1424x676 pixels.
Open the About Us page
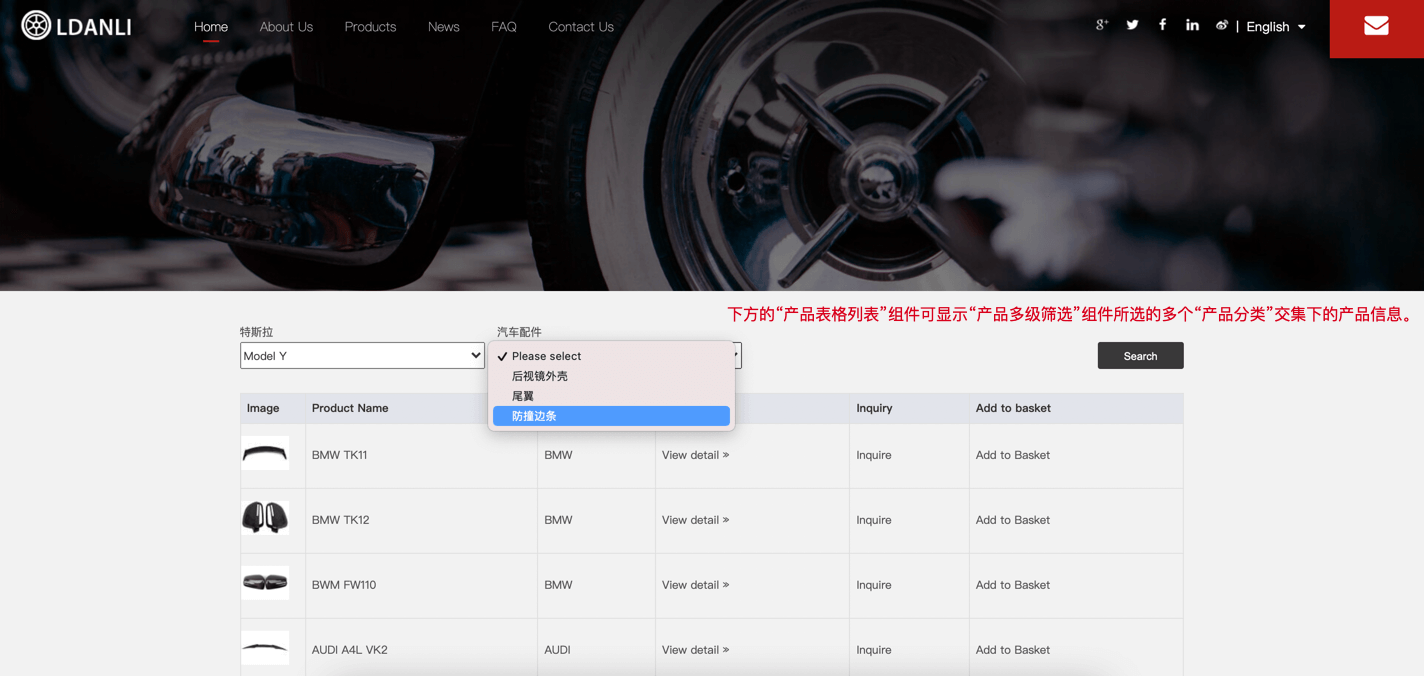(x=286, y=27)
